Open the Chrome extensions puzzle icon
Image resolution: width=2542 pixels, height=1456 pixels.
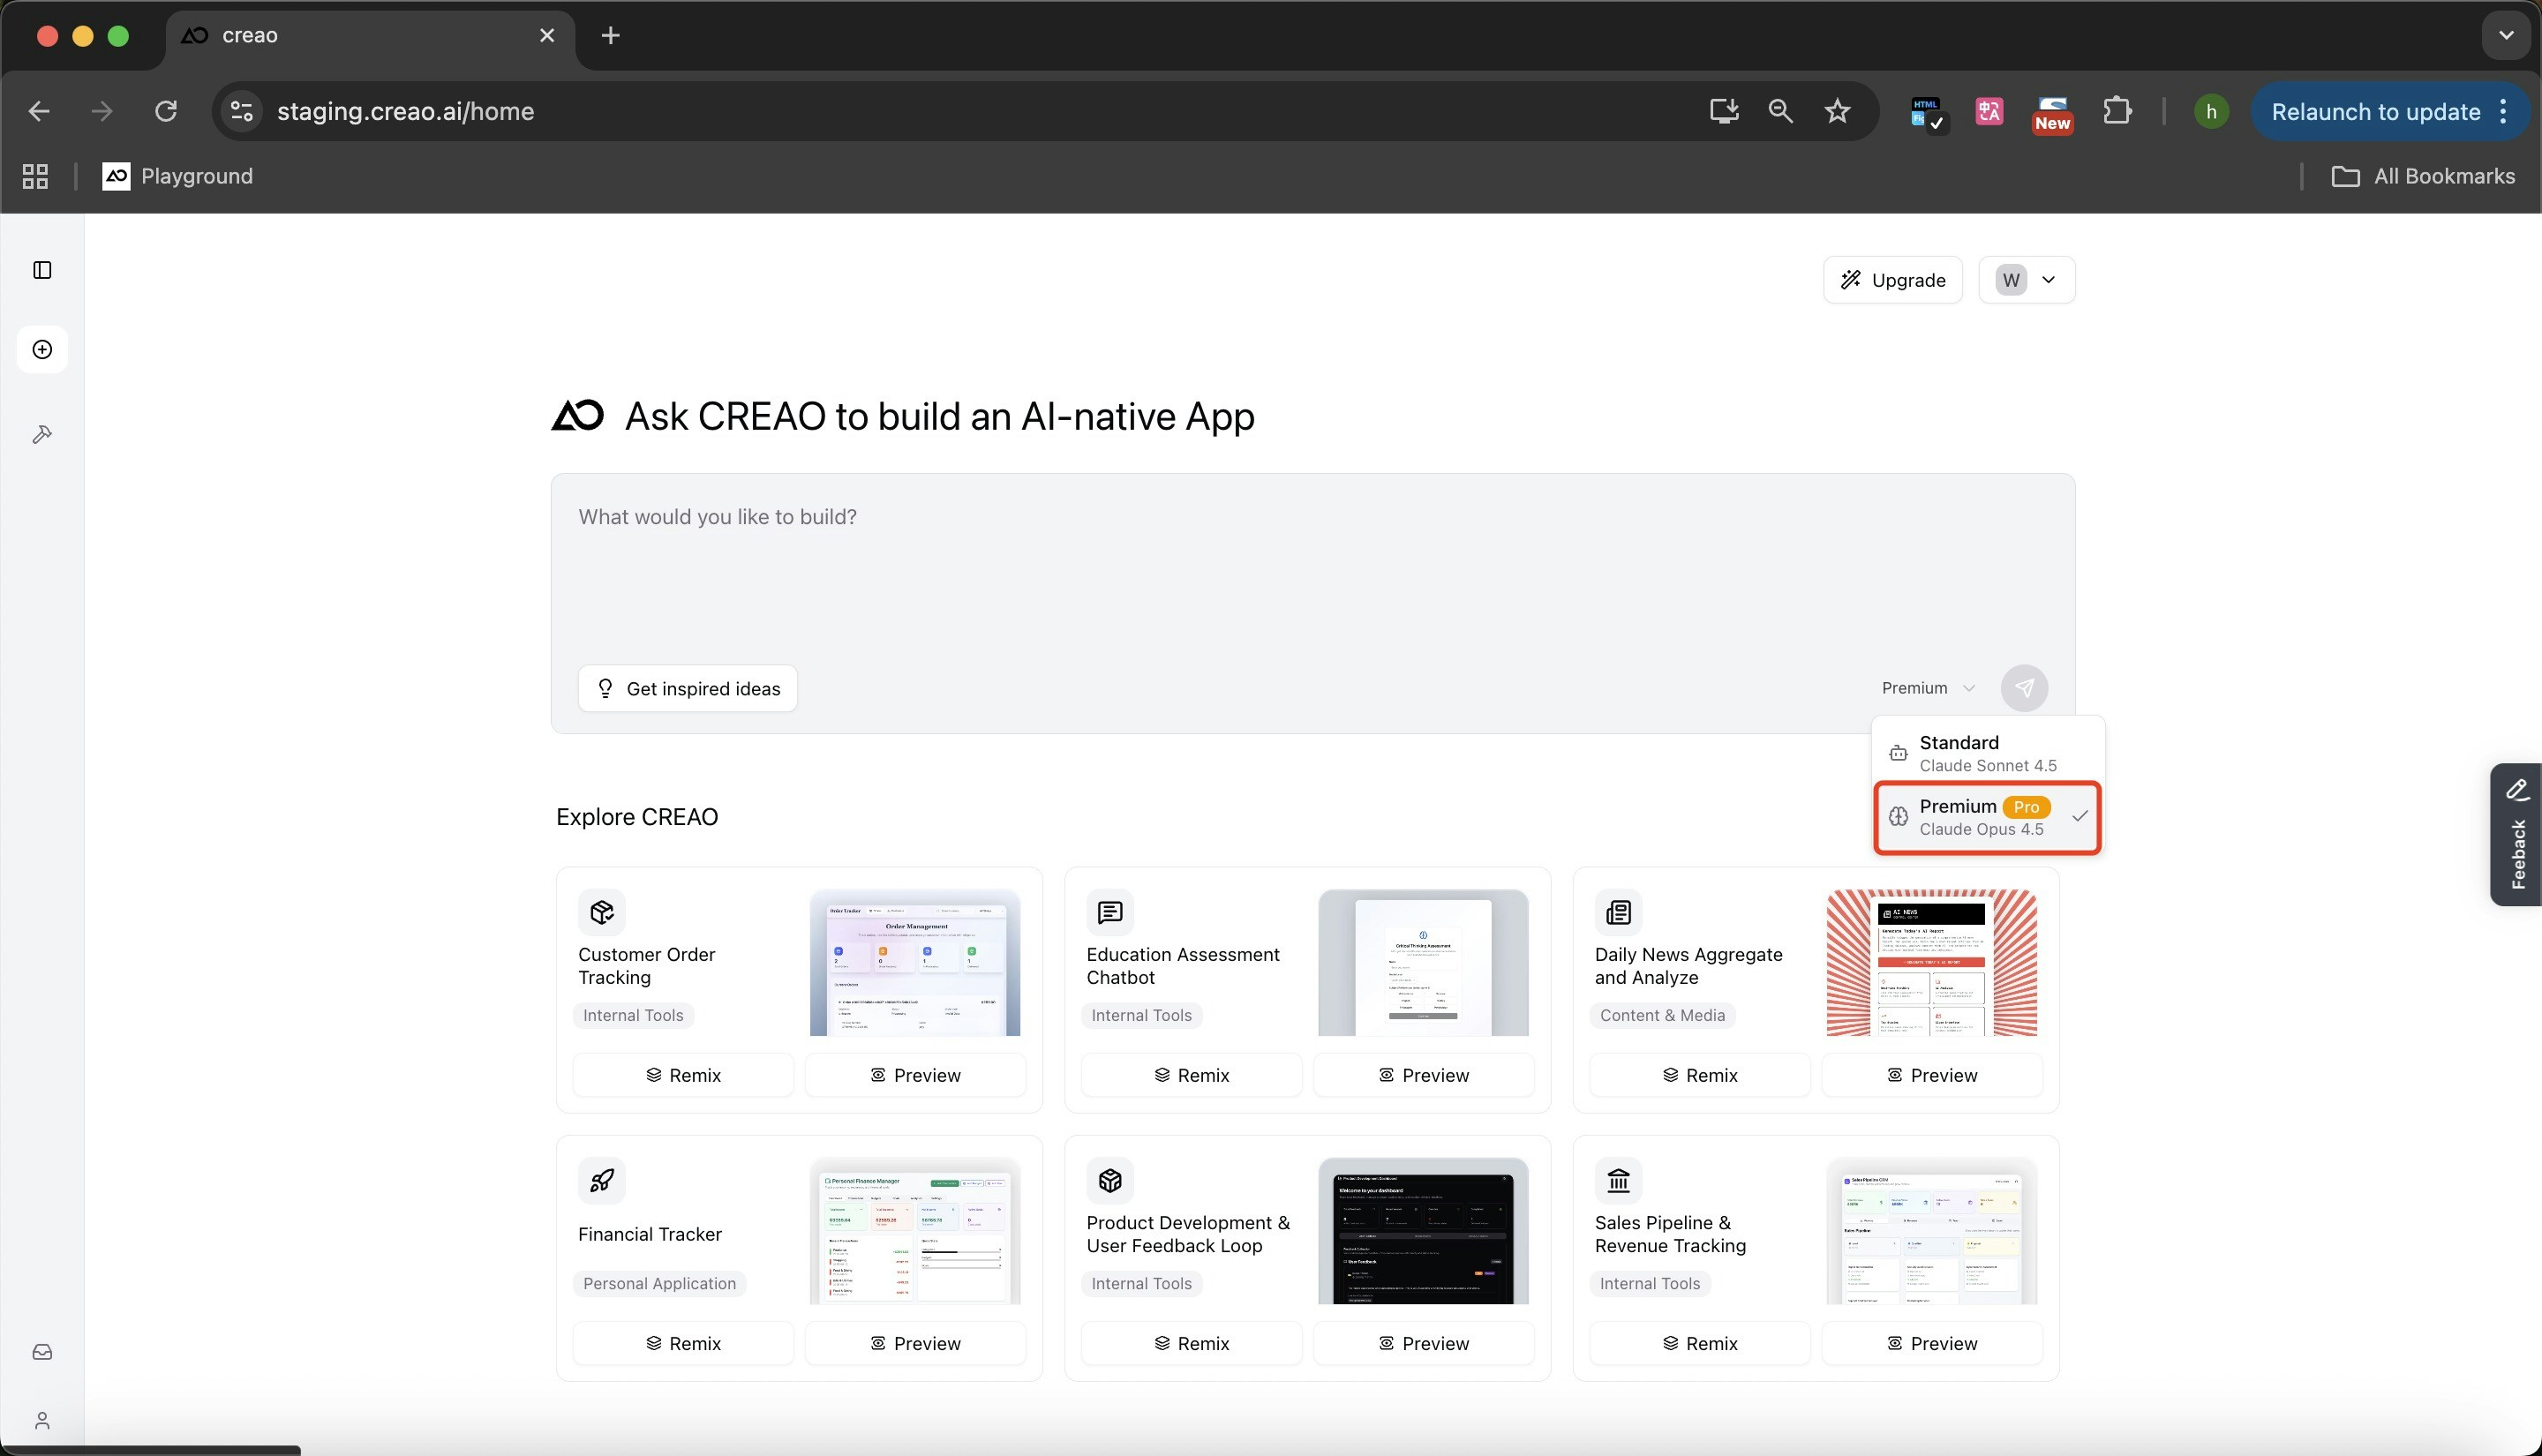tap(2116, 111)
